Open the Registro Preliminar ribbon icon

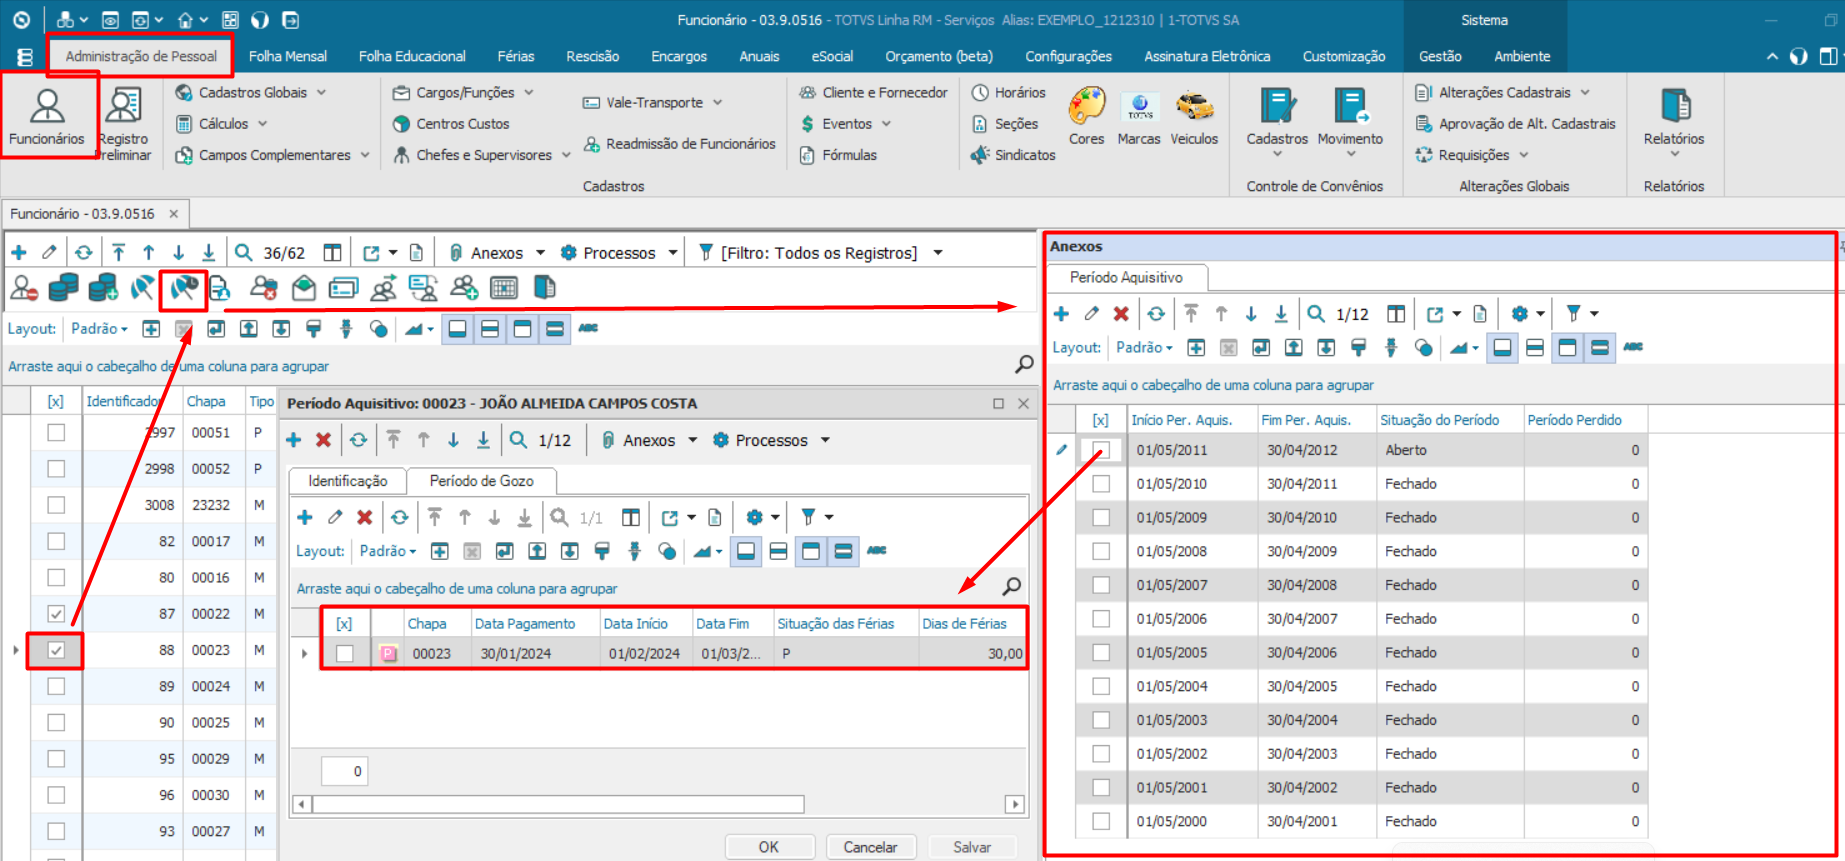pos(124,124)
